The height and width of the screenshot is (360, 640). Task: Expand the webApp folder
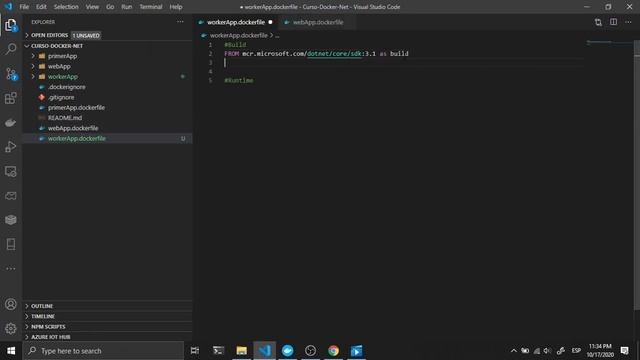59,67
